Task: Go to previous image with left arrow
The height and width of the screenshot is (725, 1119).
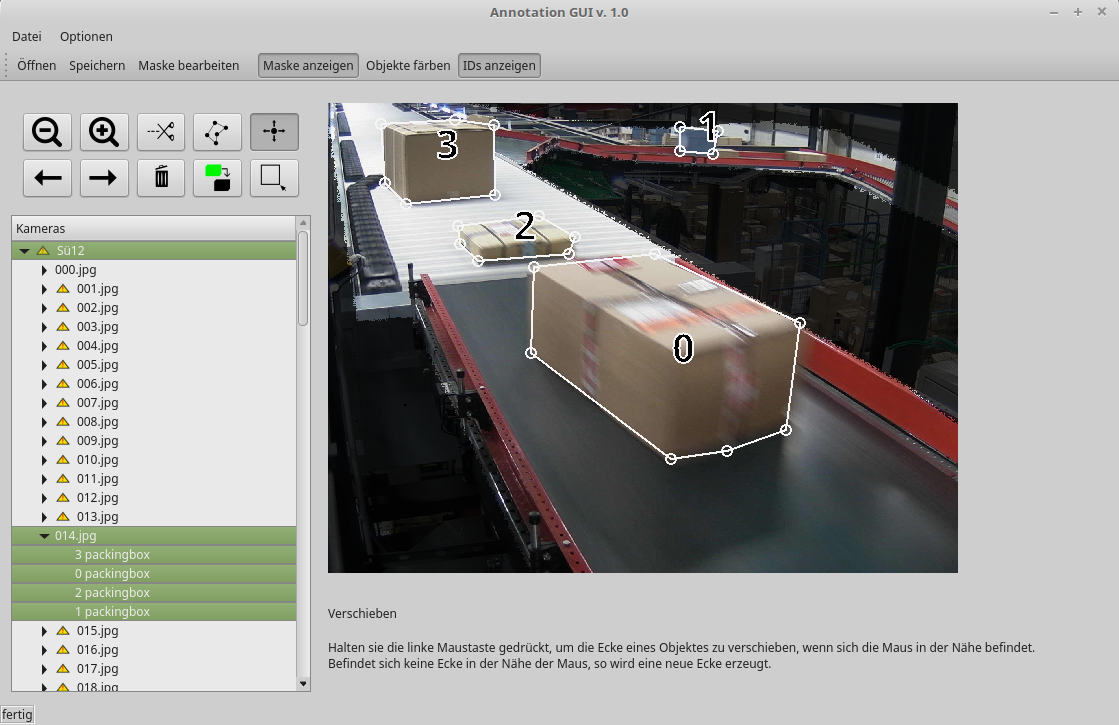Action: (x=48, y=178)
